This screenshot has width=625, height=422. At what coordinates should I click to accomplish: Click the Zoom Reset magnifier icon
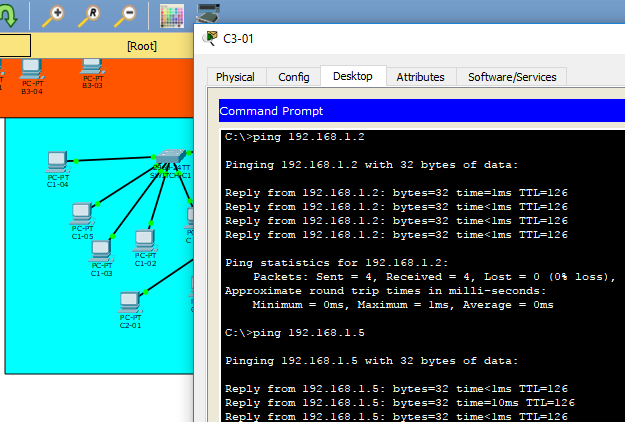pyautogui.click(x=89, y=16)
